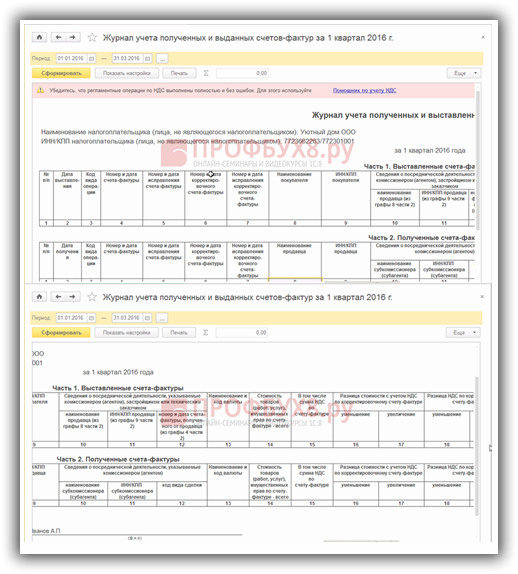This screenshot has width=518, height=574.
Task: Click the sum sigma icon in lower window
Action: (206, 332)
